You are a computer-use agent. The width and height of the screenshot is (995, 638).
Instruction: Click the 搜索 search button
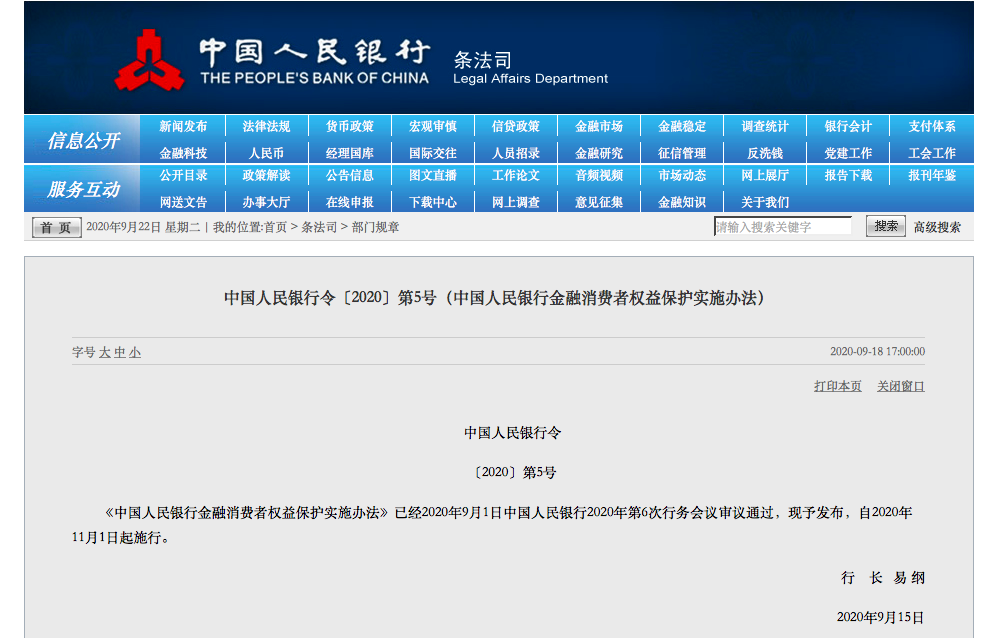click(x=886, y=226)
